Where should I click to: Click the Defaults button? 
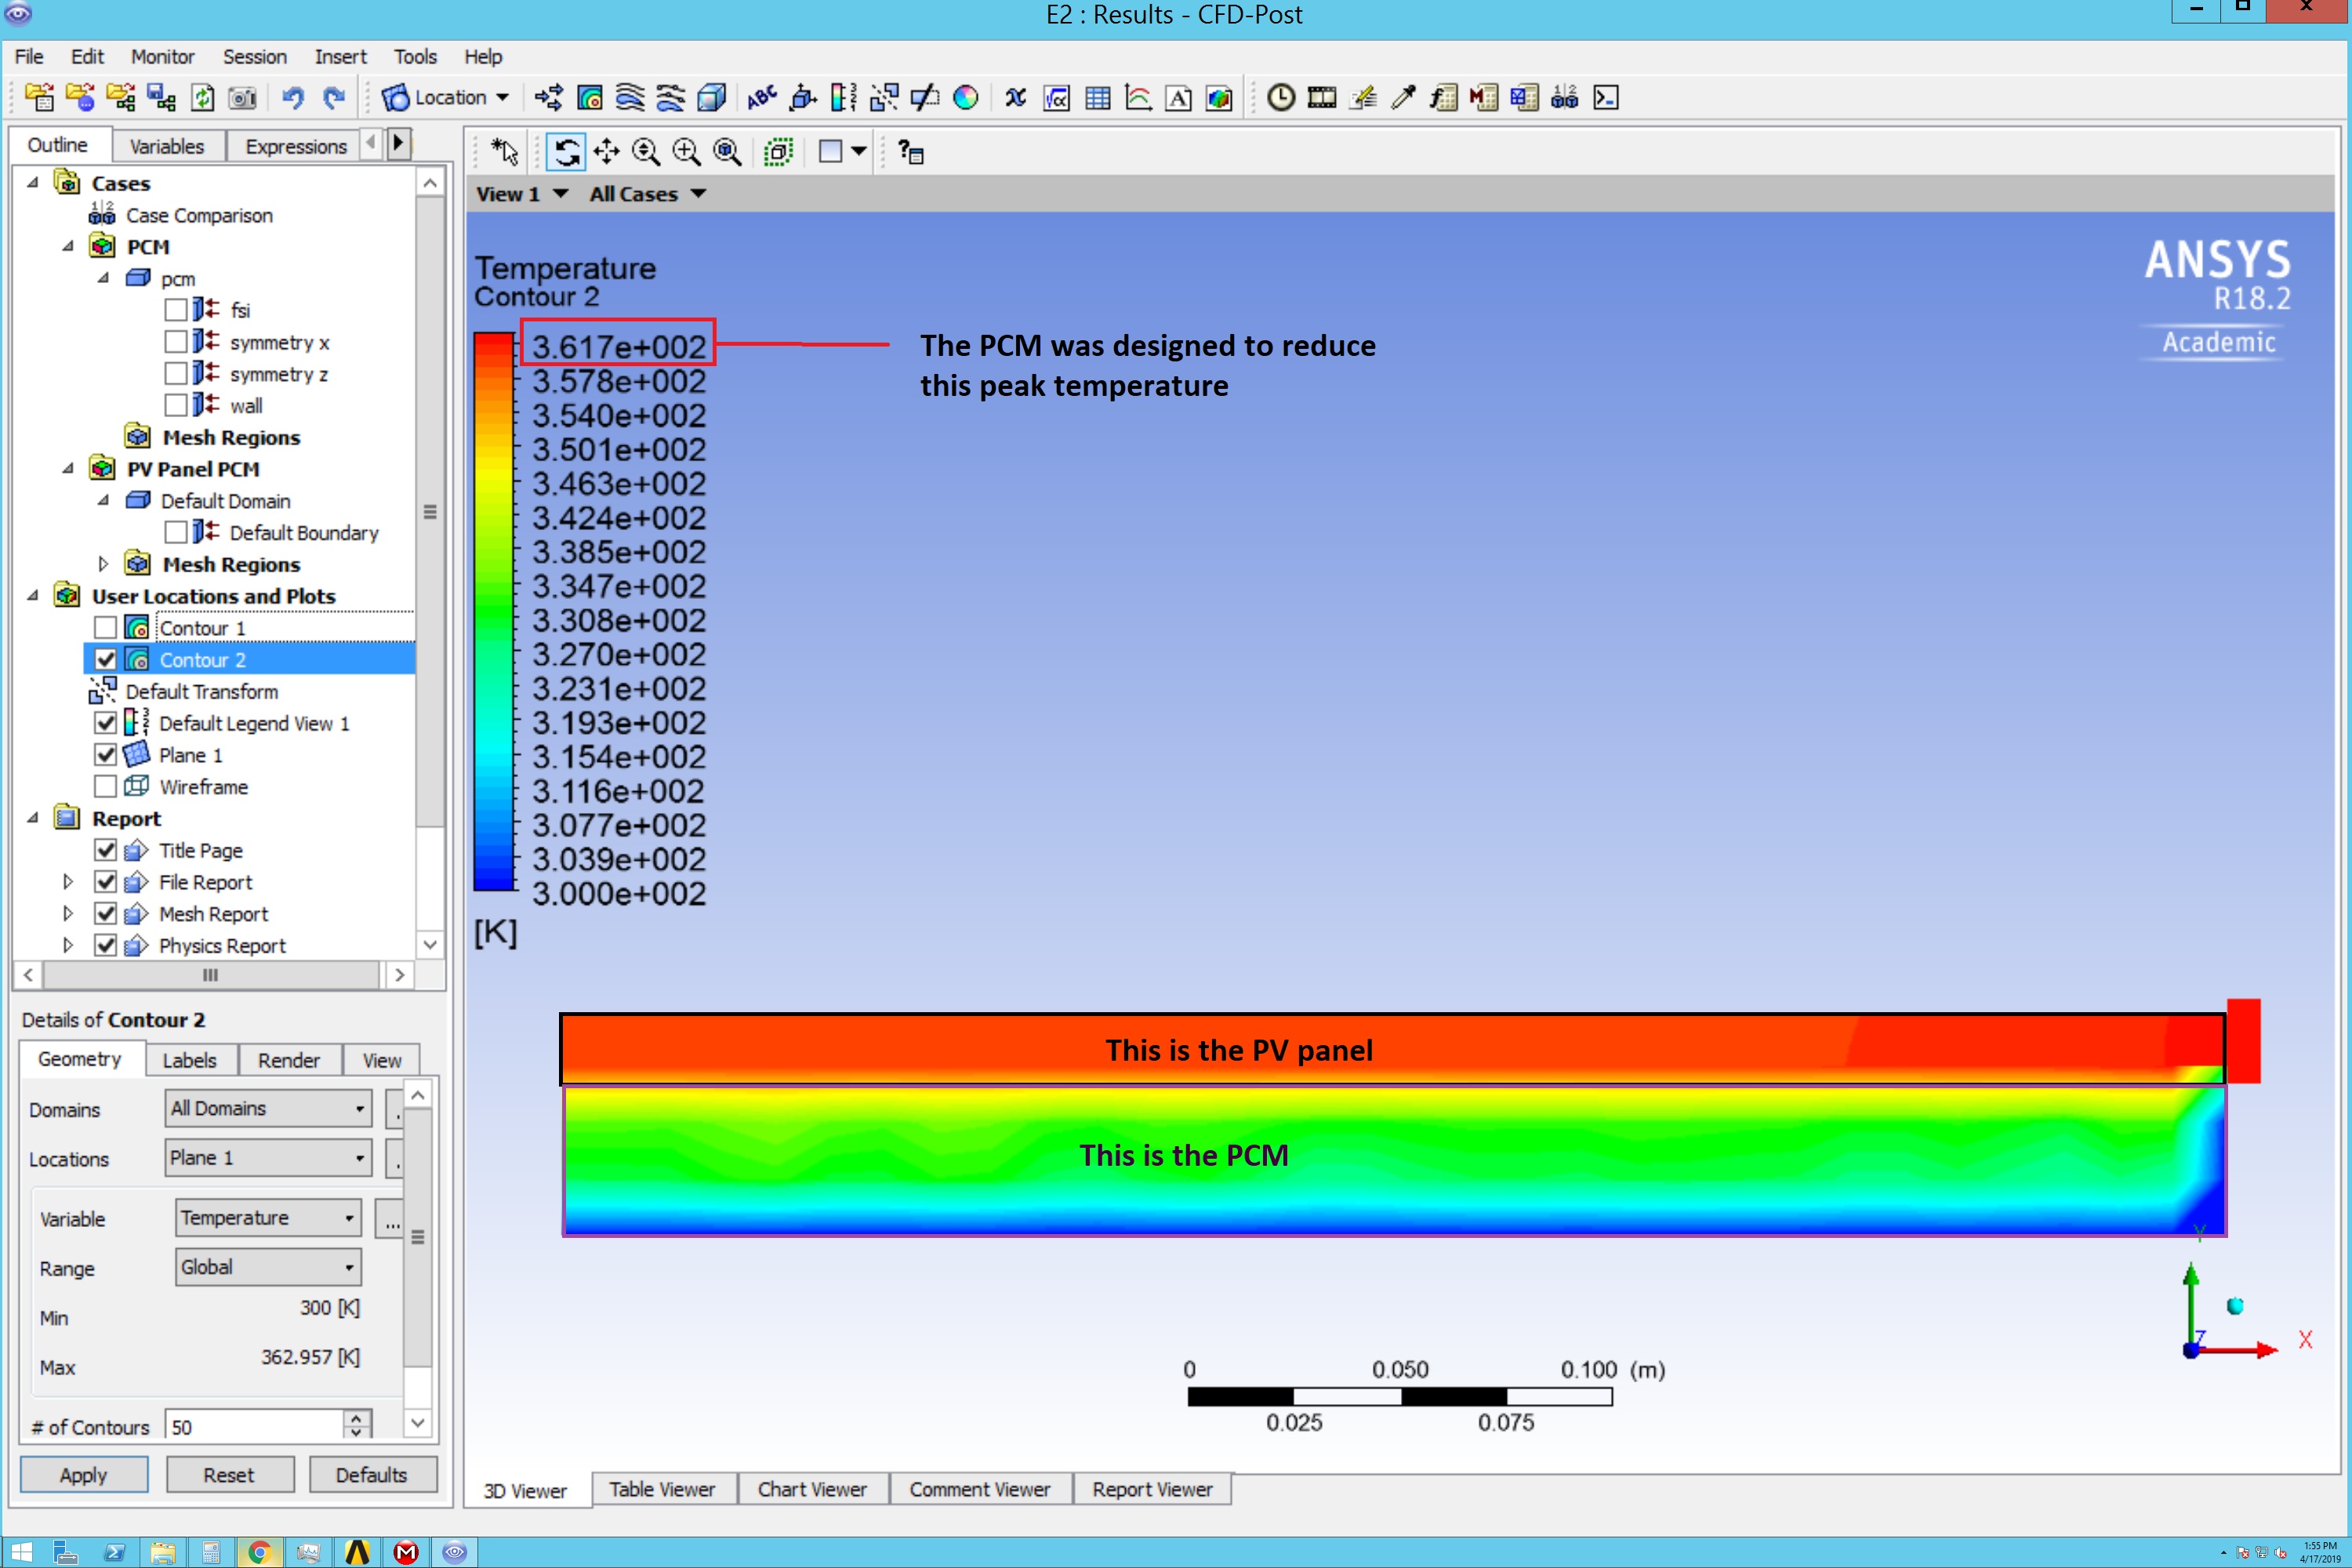tap(372, 1474)
